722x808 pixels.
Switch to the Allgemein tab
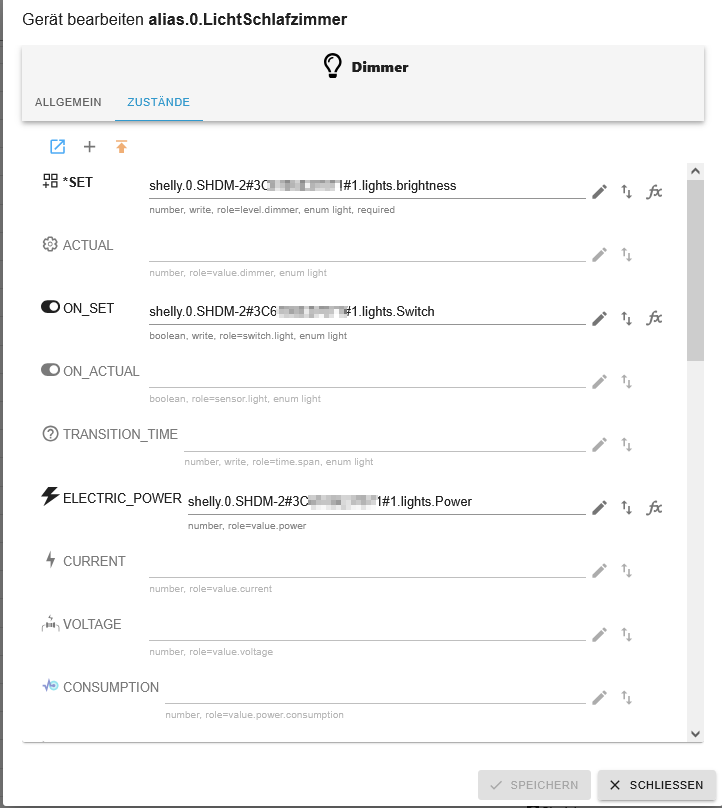tap(68, 102)
